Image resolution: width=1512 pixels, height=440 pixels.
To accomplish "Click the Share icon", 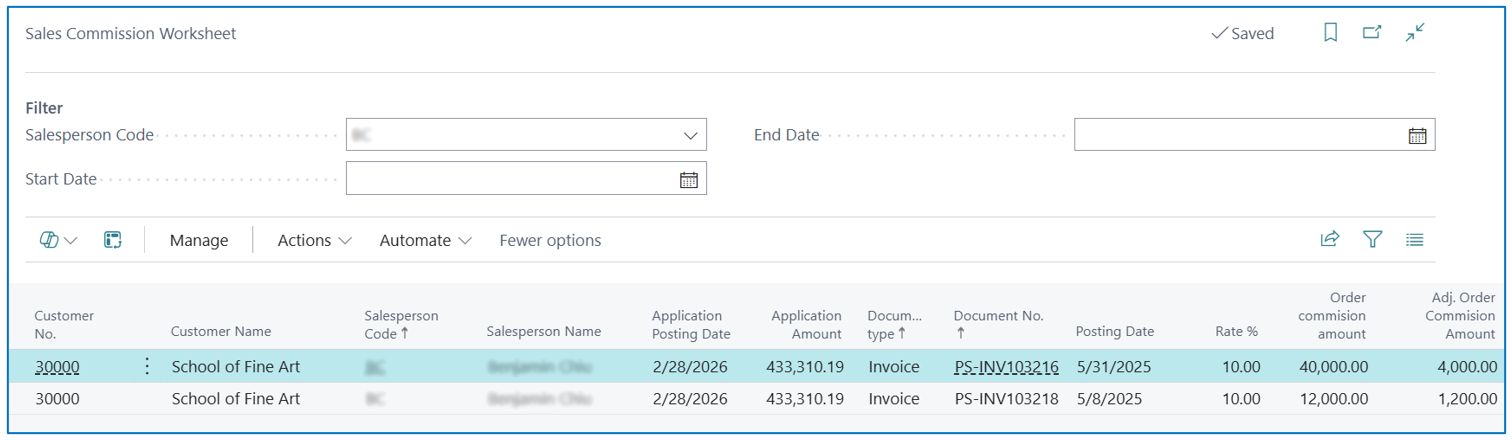I will click(1330, 239).
